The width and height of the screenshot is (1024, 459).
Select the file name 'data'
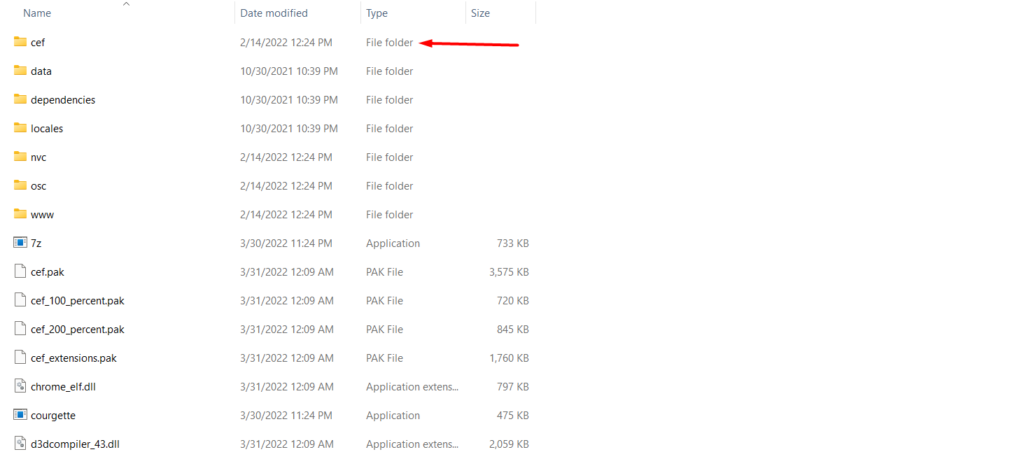pos(41,71)
